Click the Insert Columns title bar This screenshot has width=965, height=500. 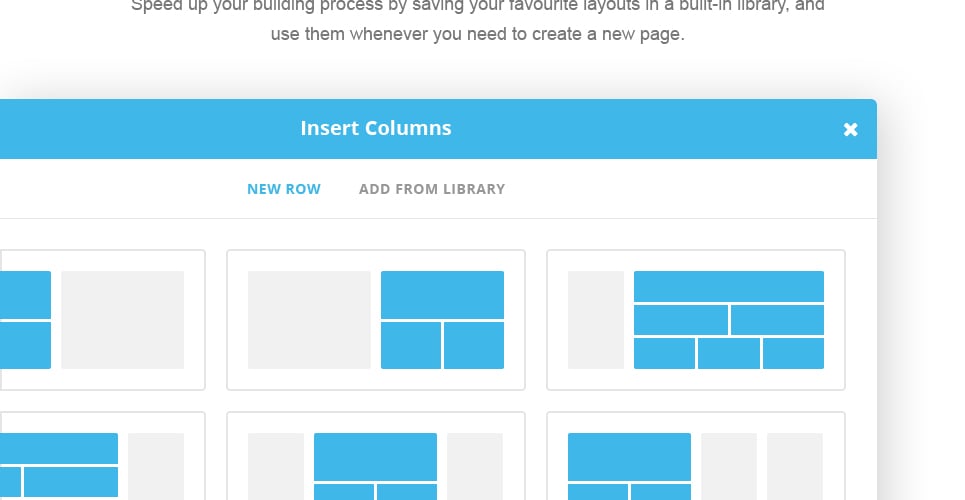pos(376,129)
